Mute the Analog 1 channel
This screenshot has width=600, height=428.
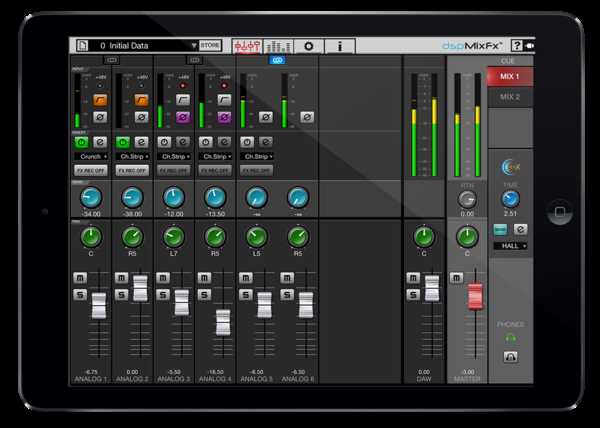coord(80,278)
